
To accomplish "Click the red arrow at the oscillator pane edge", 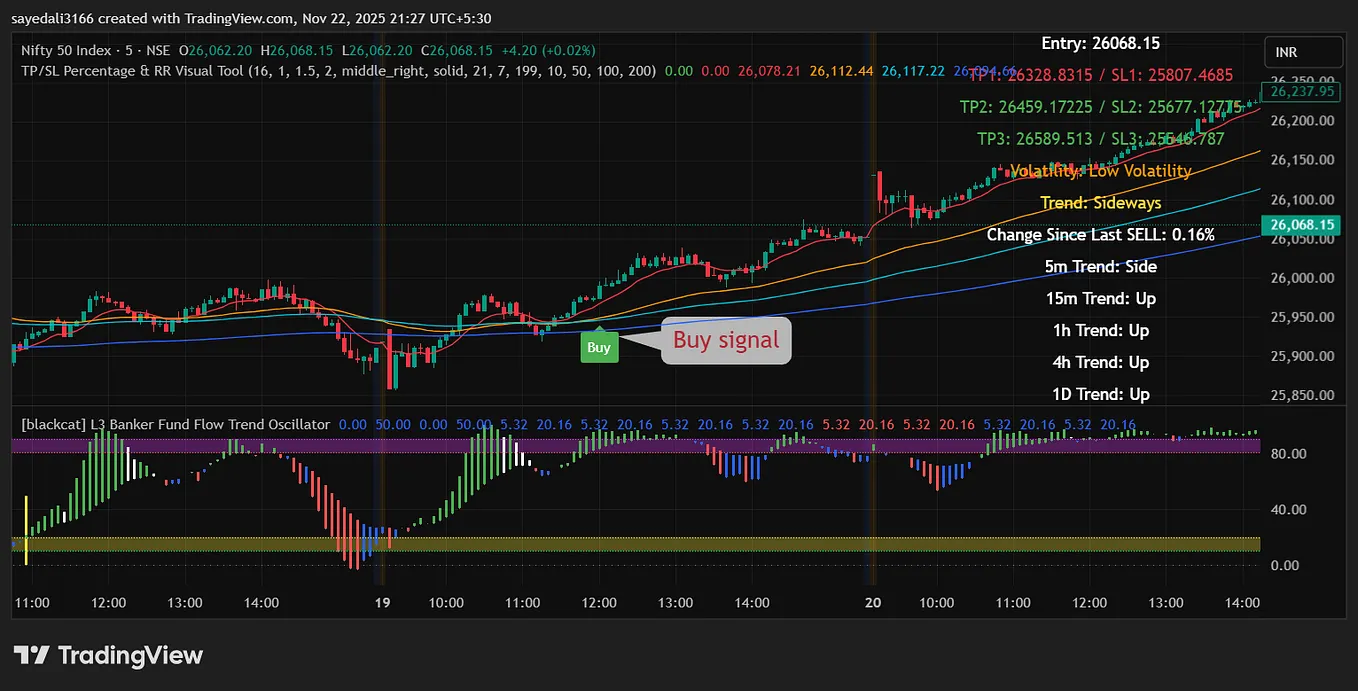I will [x=1173, y=438].
